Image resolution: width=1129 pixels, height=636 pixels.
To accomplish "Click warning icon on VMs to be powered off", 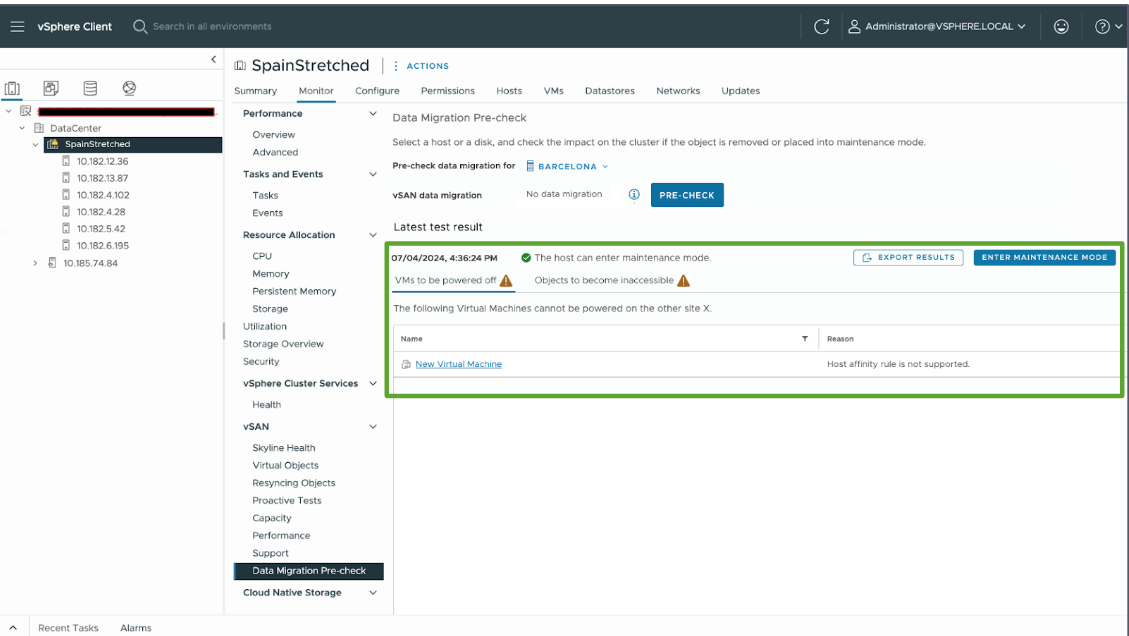I will tap(506, 281).
